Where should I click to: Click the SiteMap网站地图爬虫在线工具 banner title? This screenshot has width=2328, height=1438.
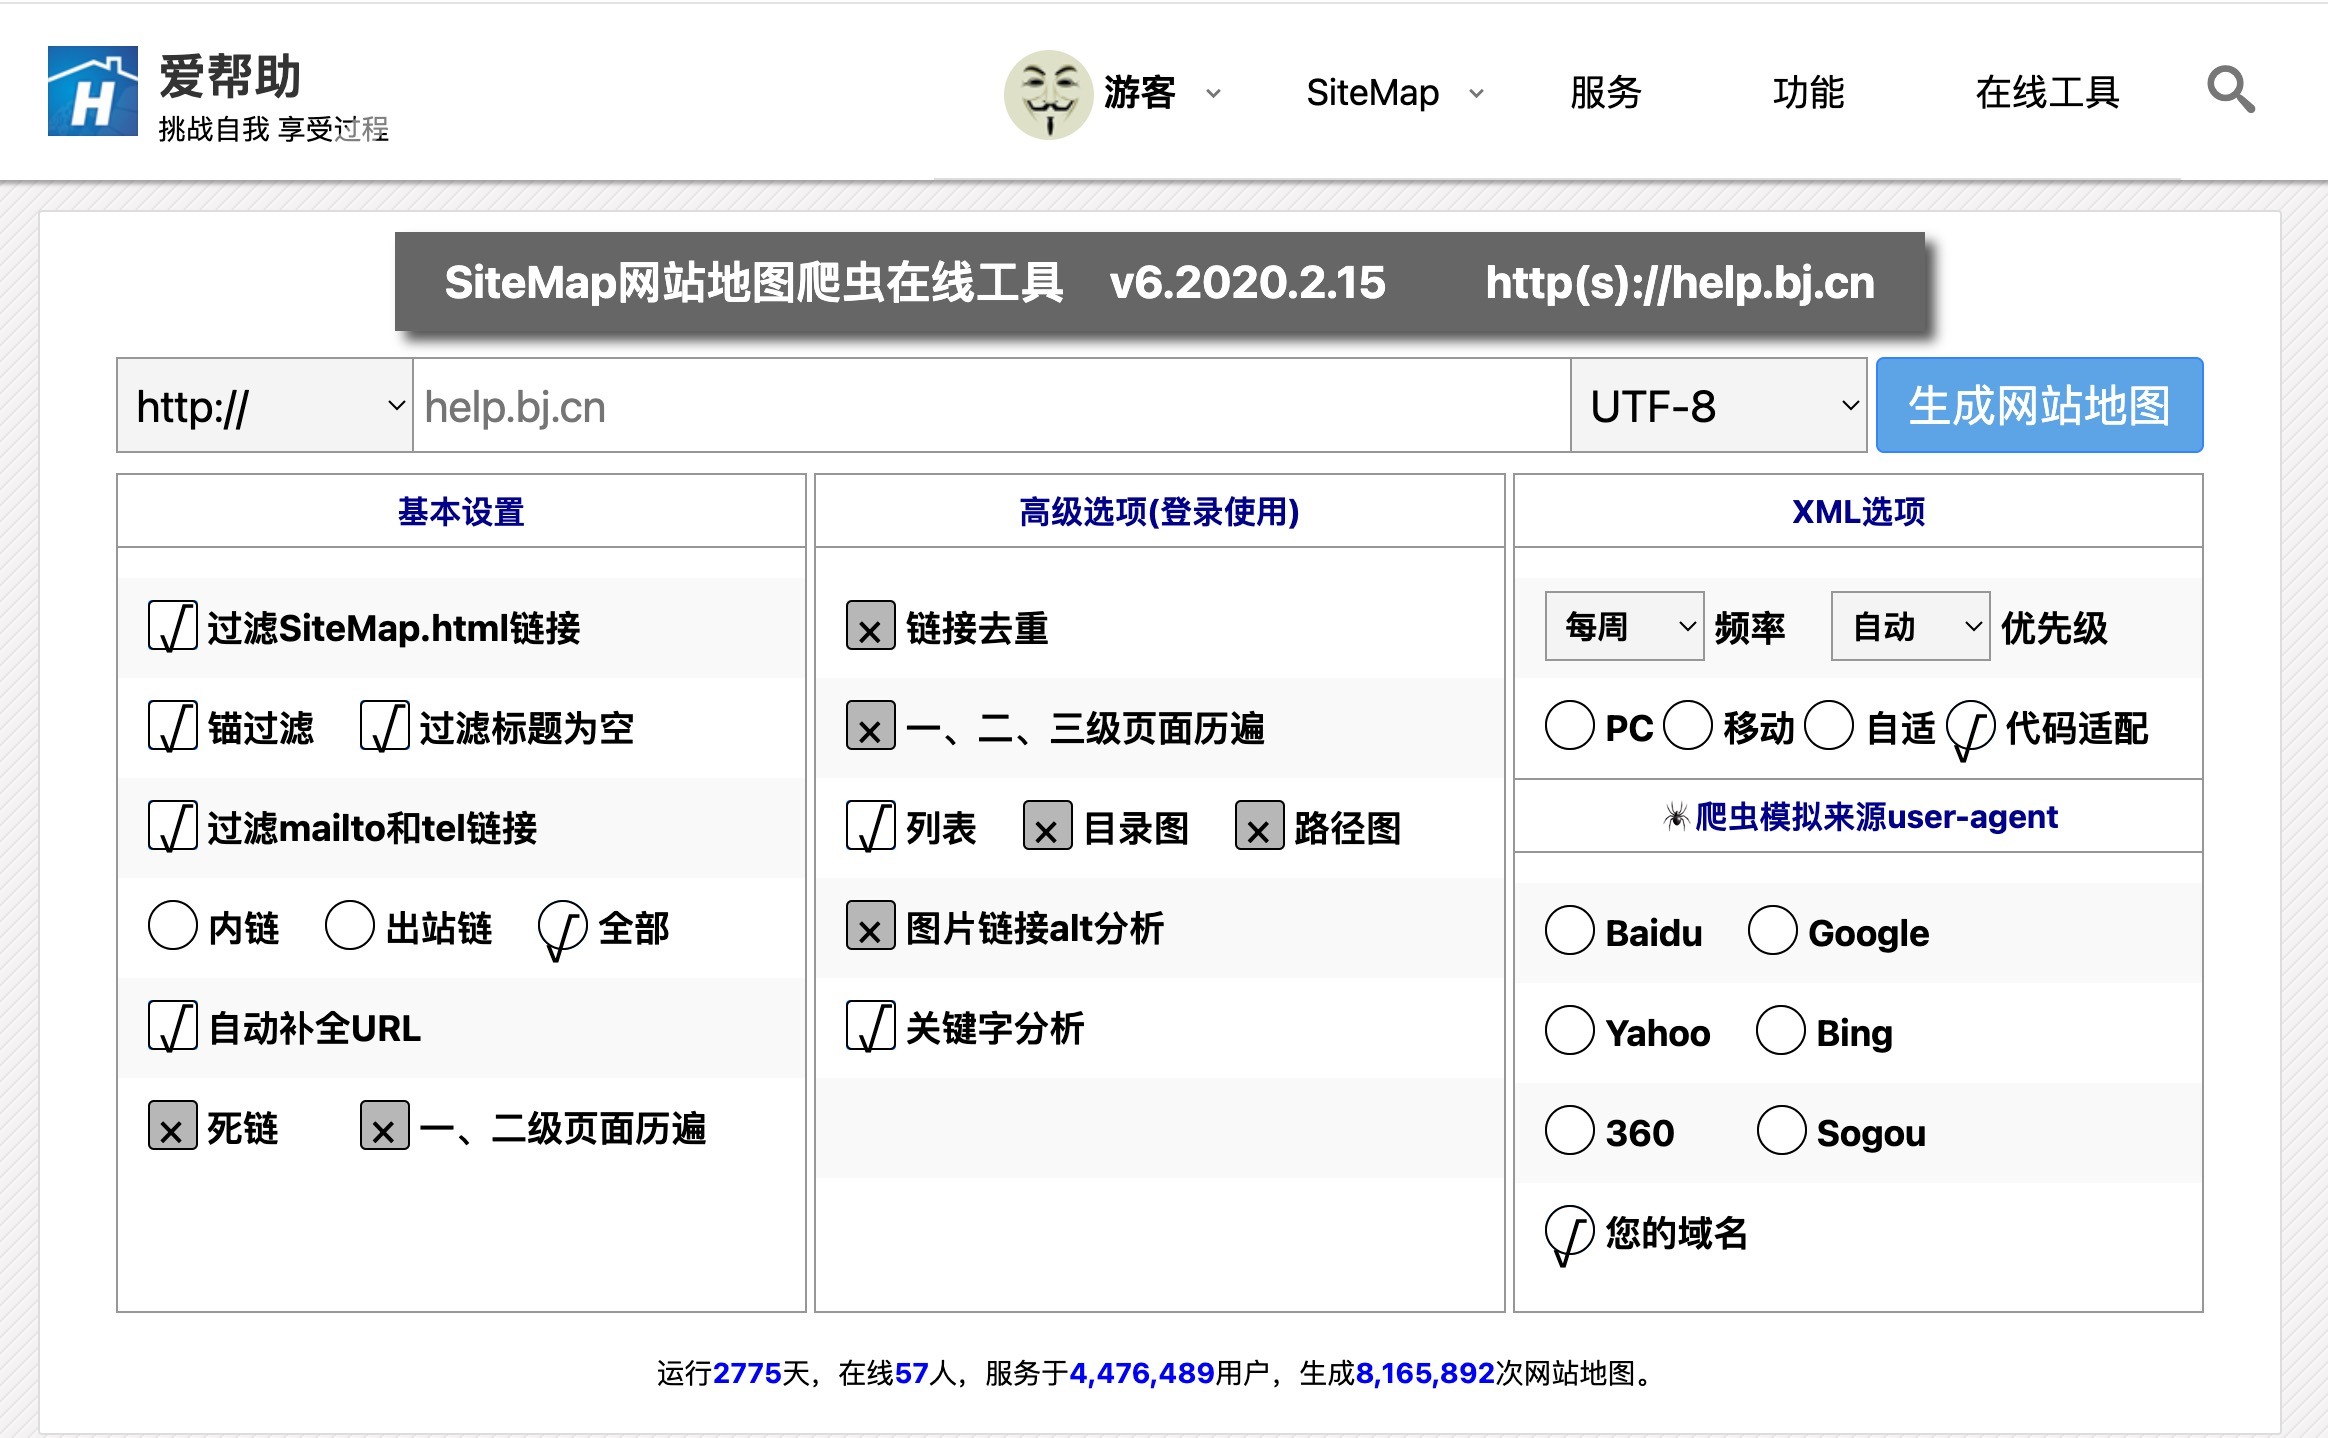point(754,282)
